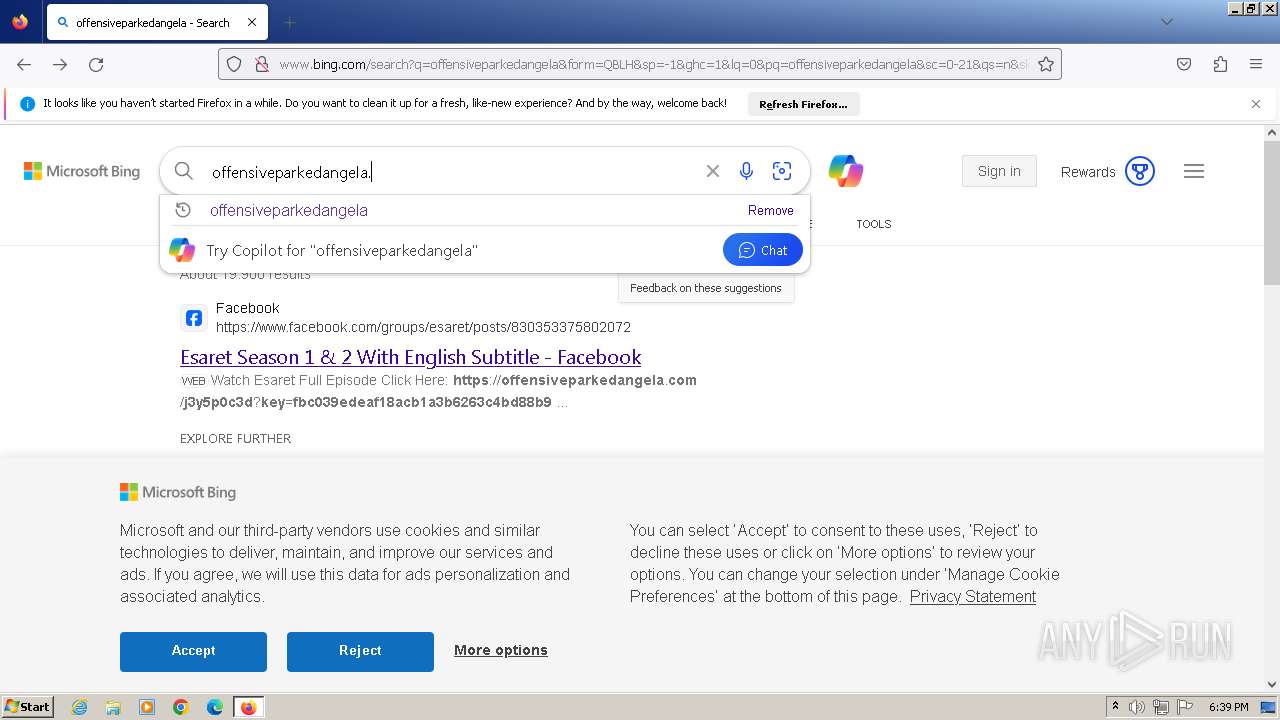This screenshot has width=1280, height=720.
Task: Open the volume speaker tray icon
Action: click(1137, 707)
